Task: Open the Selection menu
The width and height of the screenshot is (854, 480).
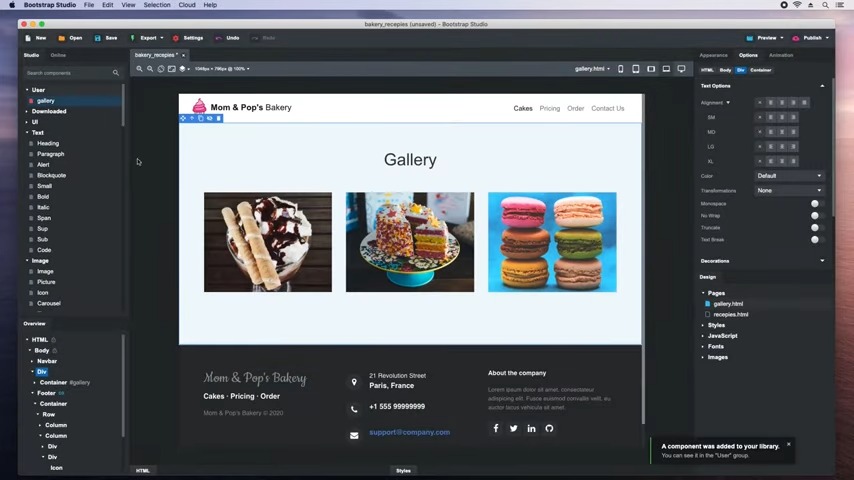Action: click(157, 5)
